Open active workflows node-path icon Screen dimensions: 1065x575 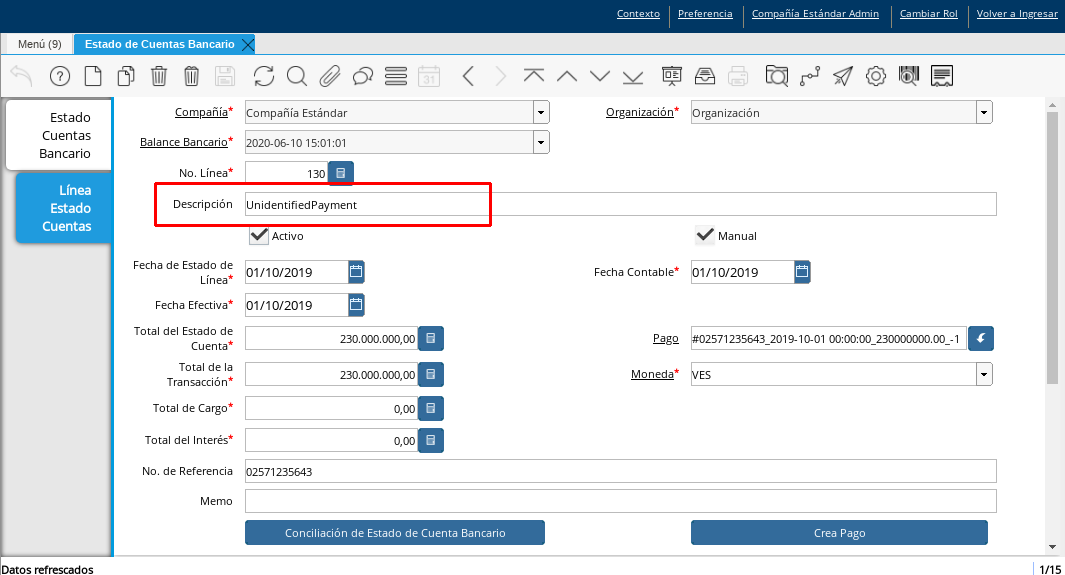click(810, 76)
